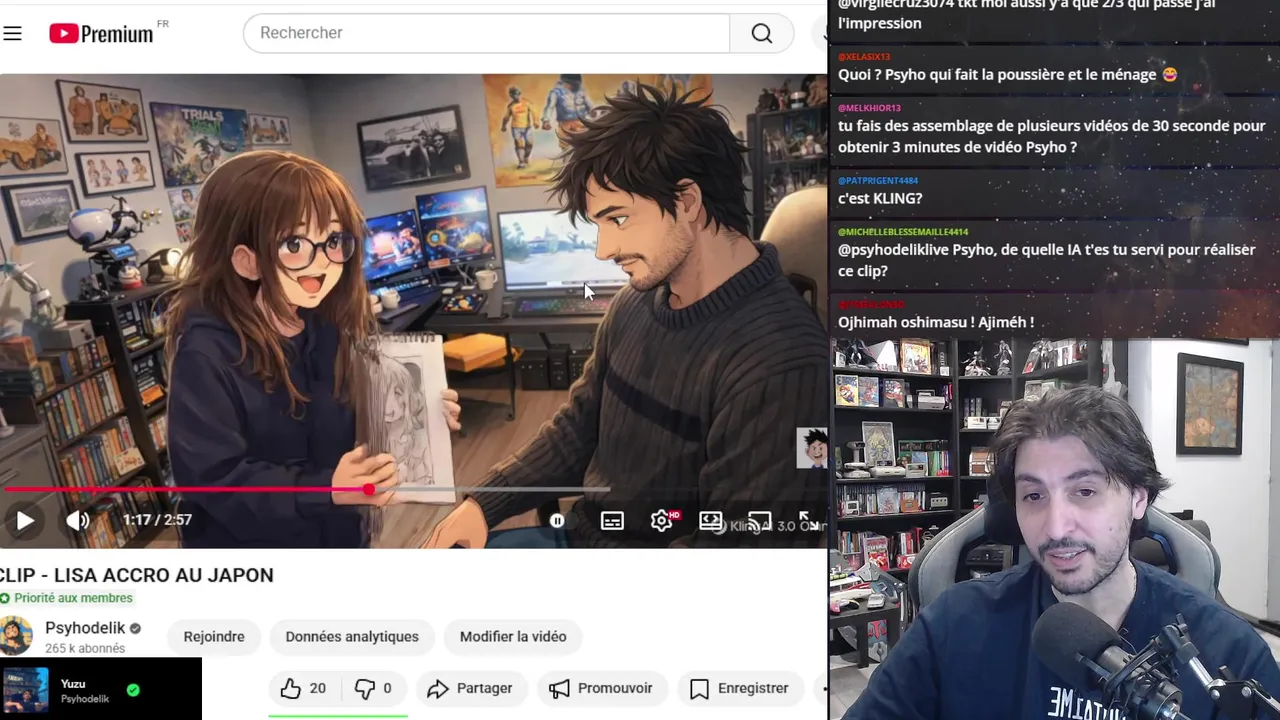Click the verified badge next to Psyhodelik

coord(135,628)
